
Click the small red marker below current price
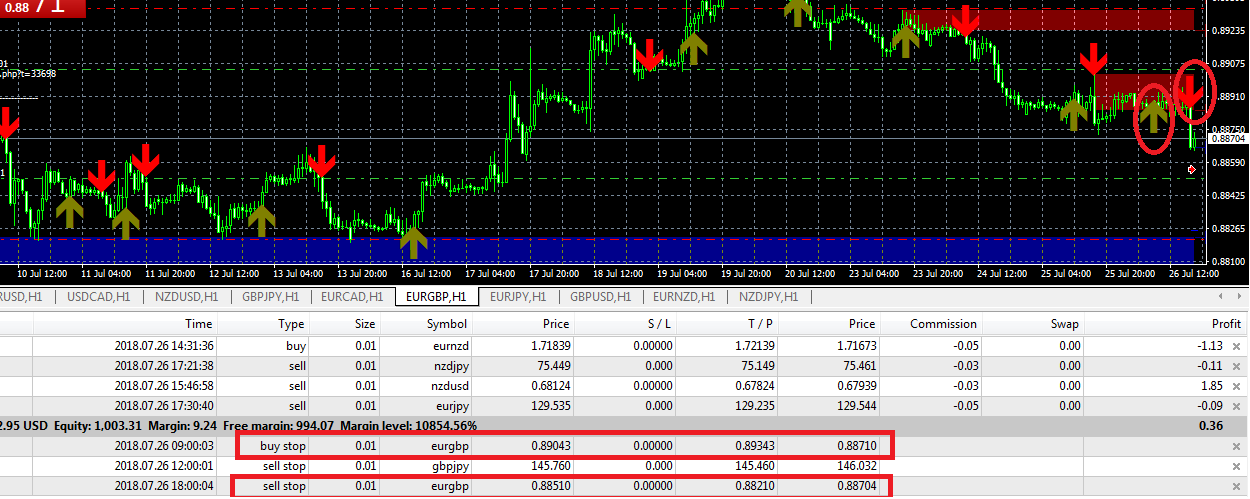1191,171
